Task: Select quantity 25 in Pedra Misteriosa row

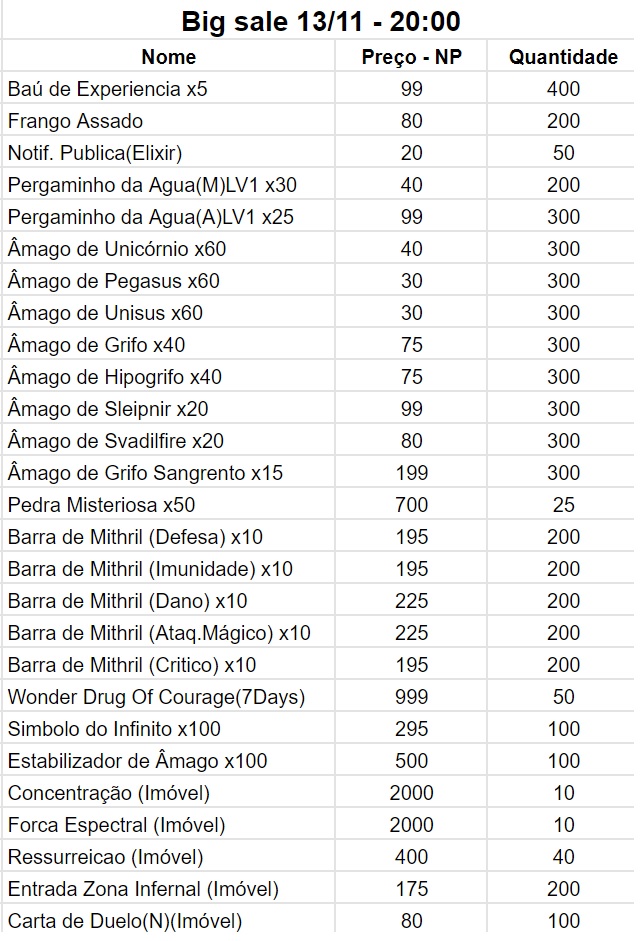Action: (563, 505)
